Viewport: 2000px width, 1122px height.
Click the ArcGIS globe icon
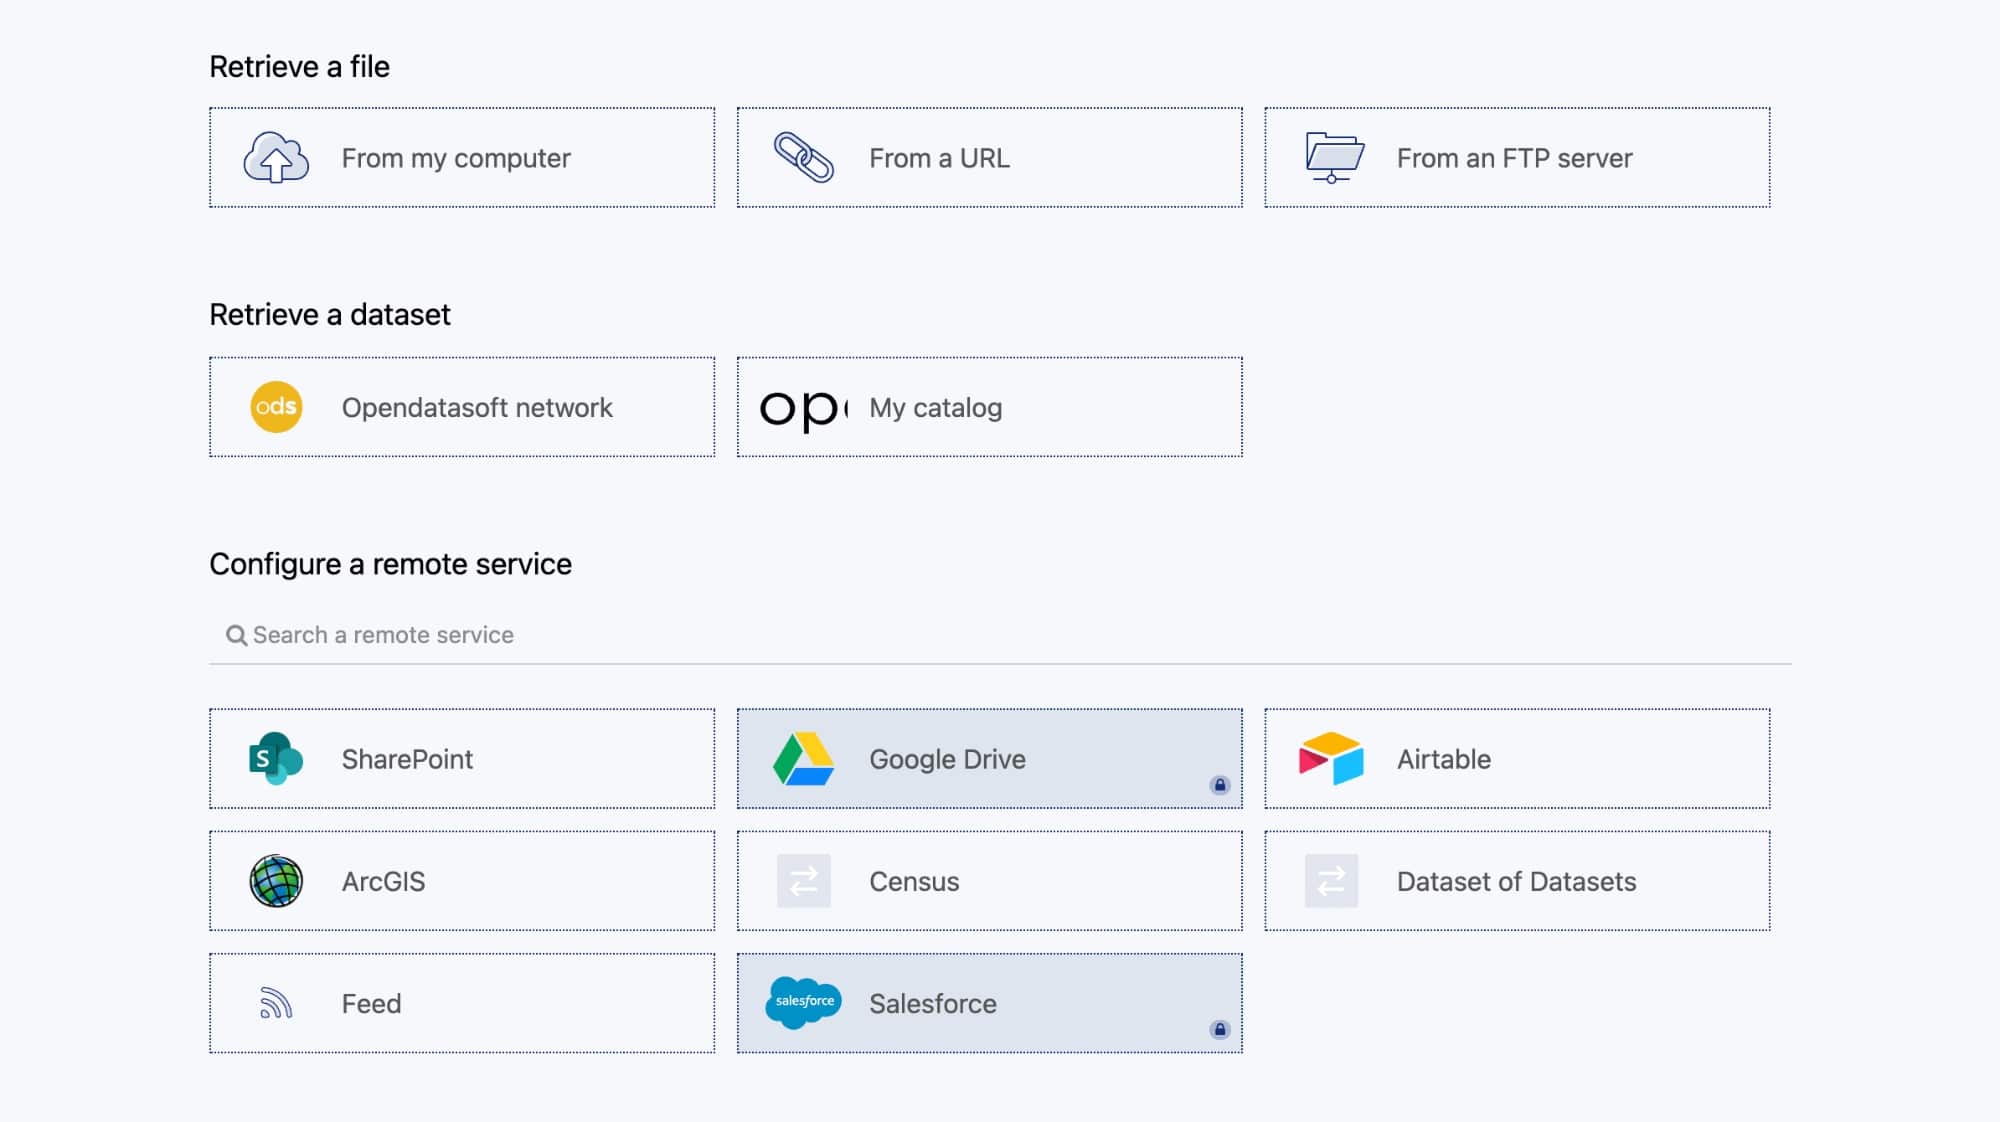coord(276,881)
